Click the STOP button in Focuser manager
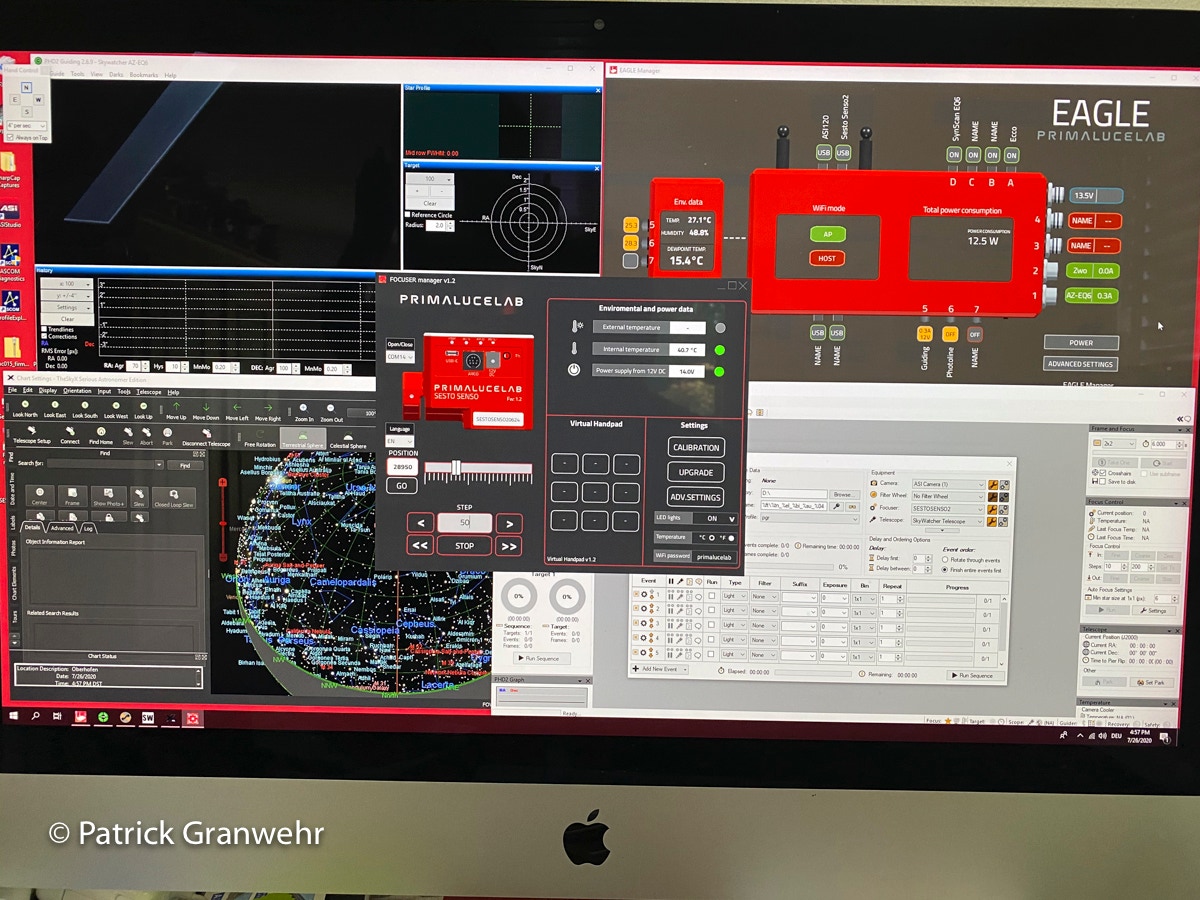 [464, 546]
